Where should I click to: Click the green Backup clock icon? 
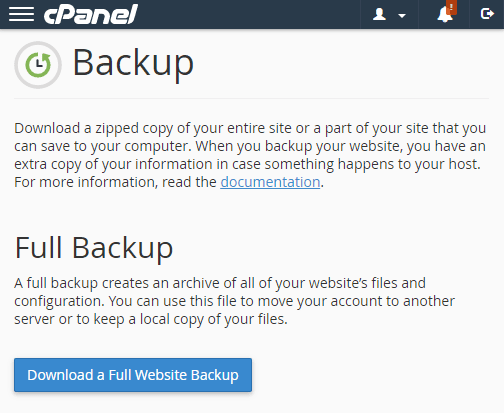tap(38, 65)
